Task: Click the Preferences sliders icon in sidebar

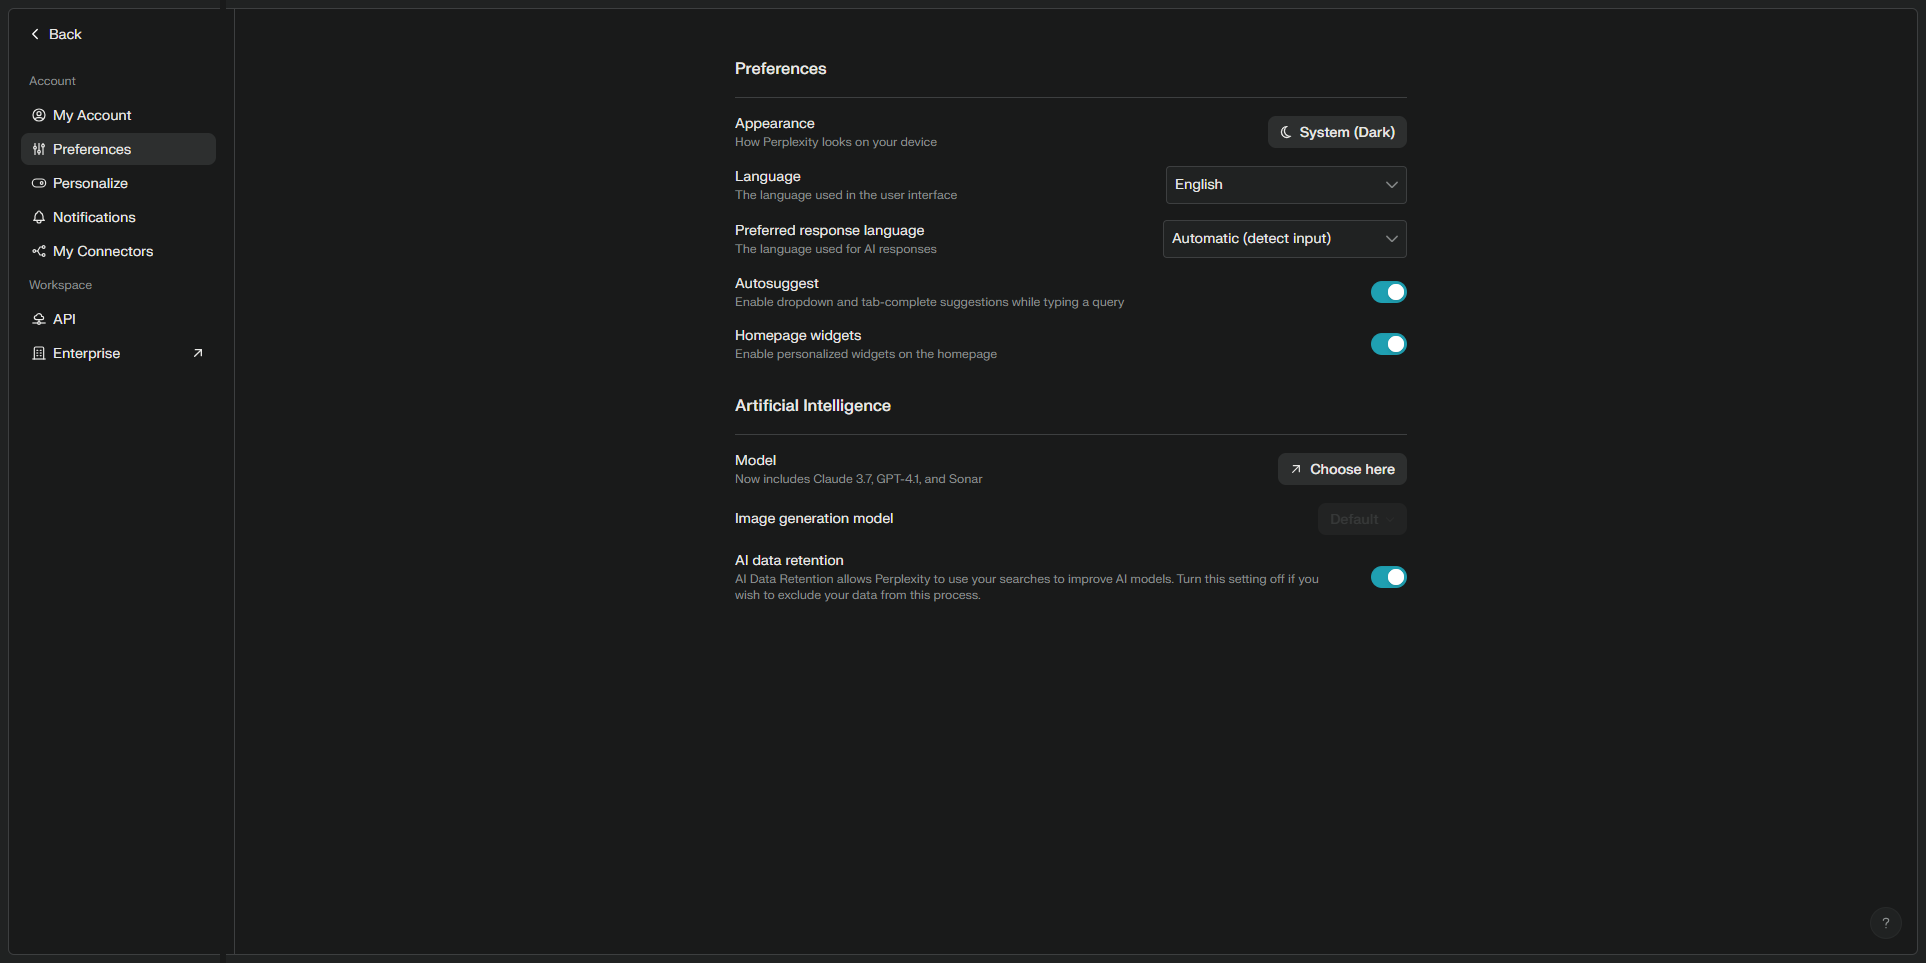Action: point(39,149)
